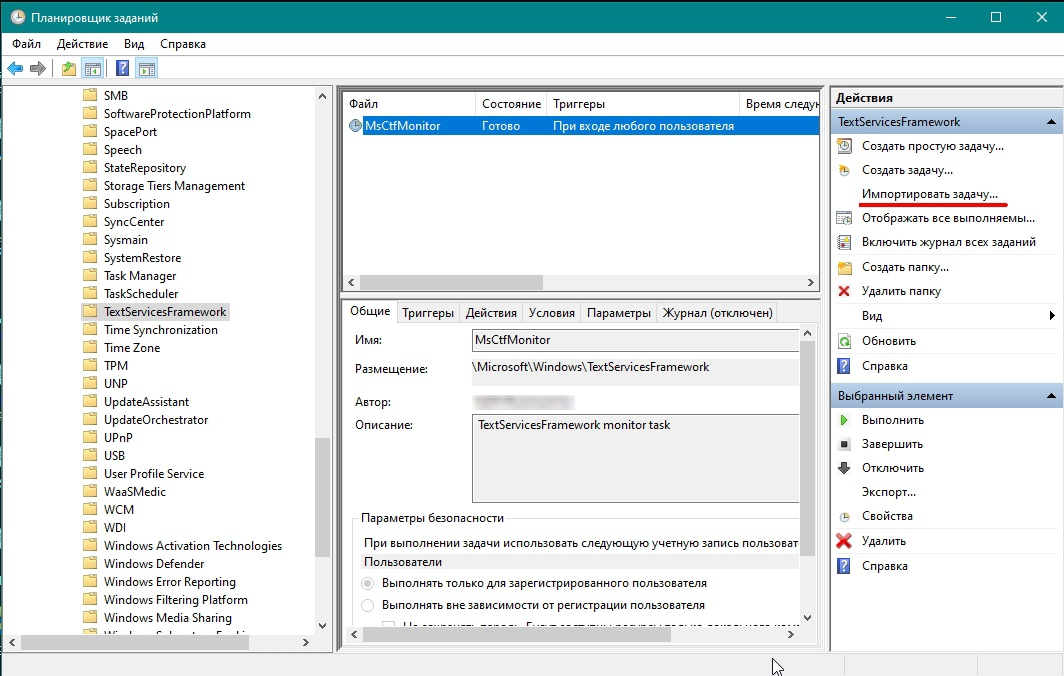The height and width of the screenshot is (676, 1064).
Task: Click the task list scroll-right arrow
Action: tap(810, 282)
